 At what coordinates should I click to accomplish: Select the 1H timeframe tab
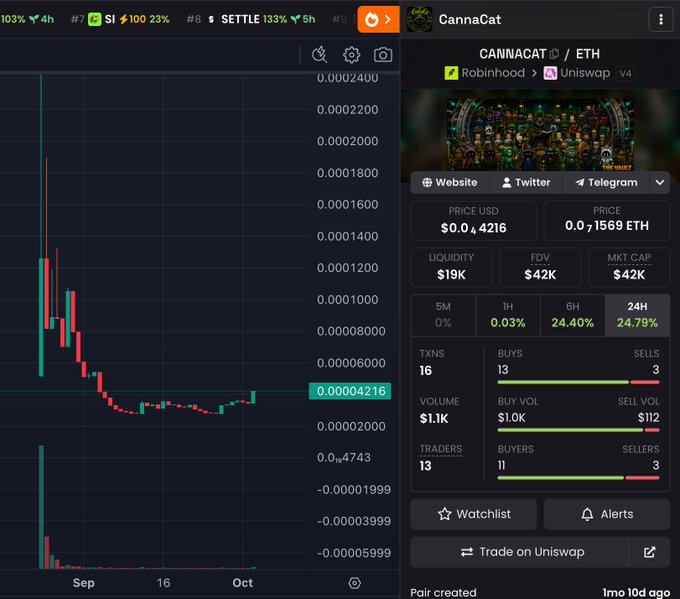pyautogui.click(x=508, y=315)
